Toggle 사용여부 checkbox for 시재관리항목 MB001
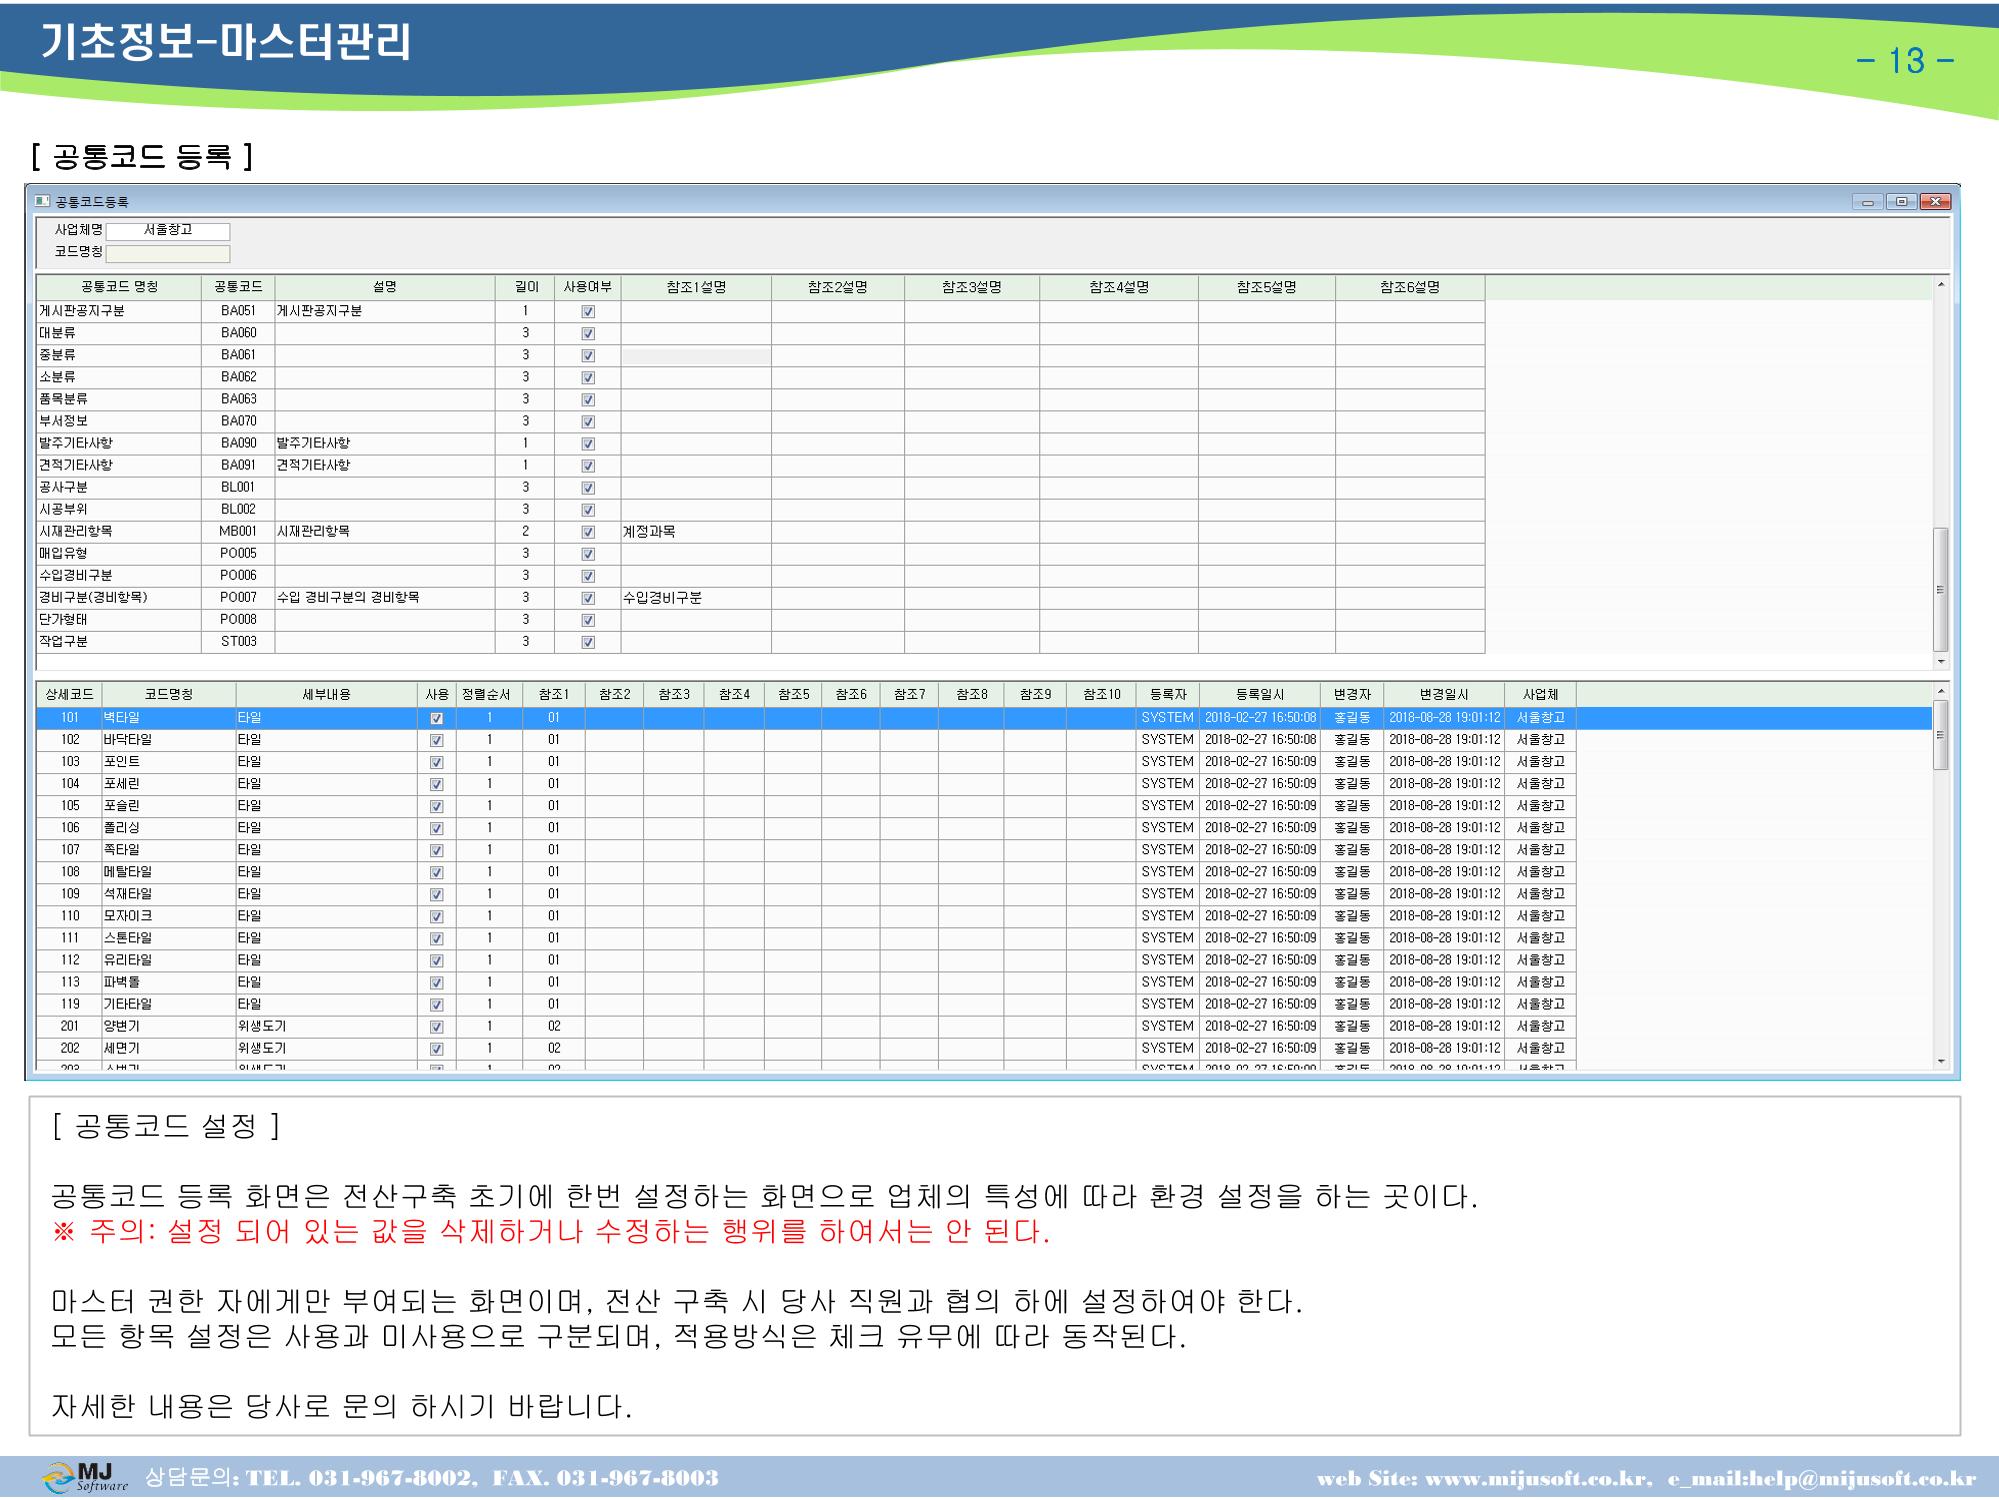This screenshot has width=1999, height=1500. tap(588, 532)
